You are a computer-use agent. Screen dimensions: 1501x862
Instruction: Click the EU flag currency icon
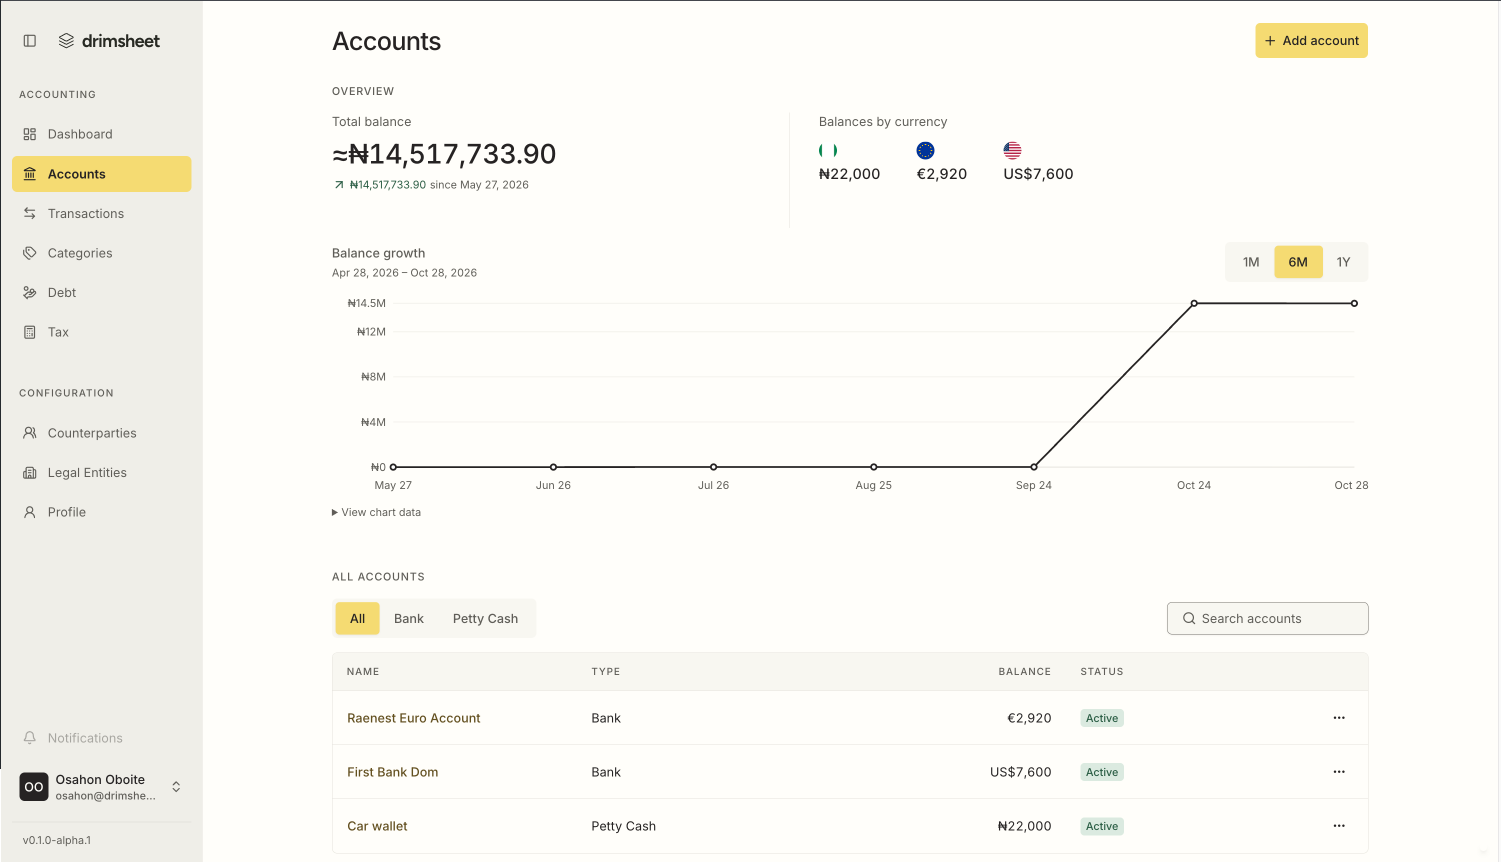pos(925,150)
